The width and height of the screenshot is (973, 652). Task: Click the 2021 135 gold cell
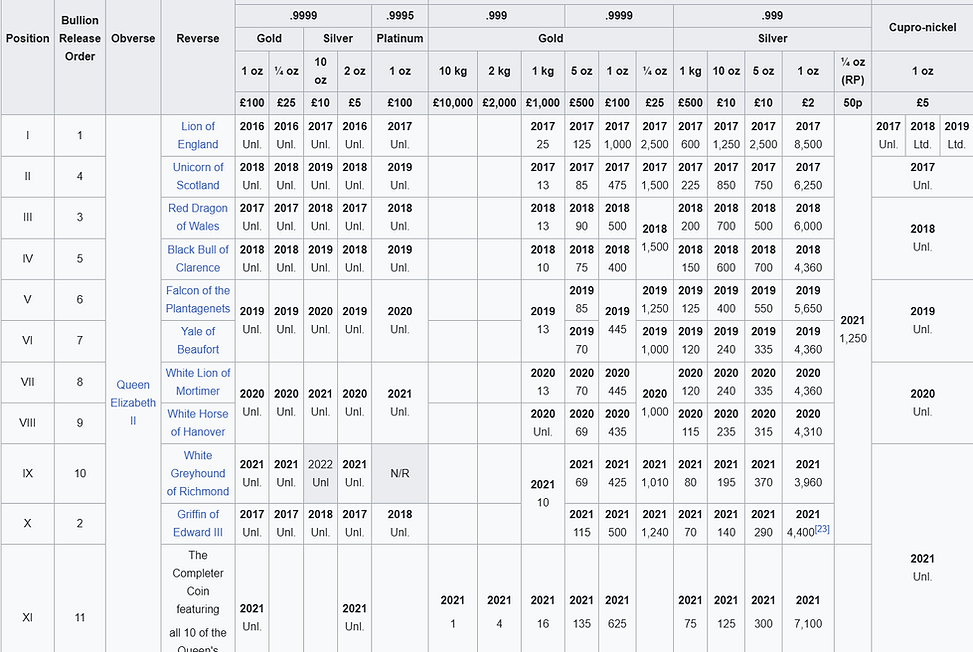click(581, 612)
